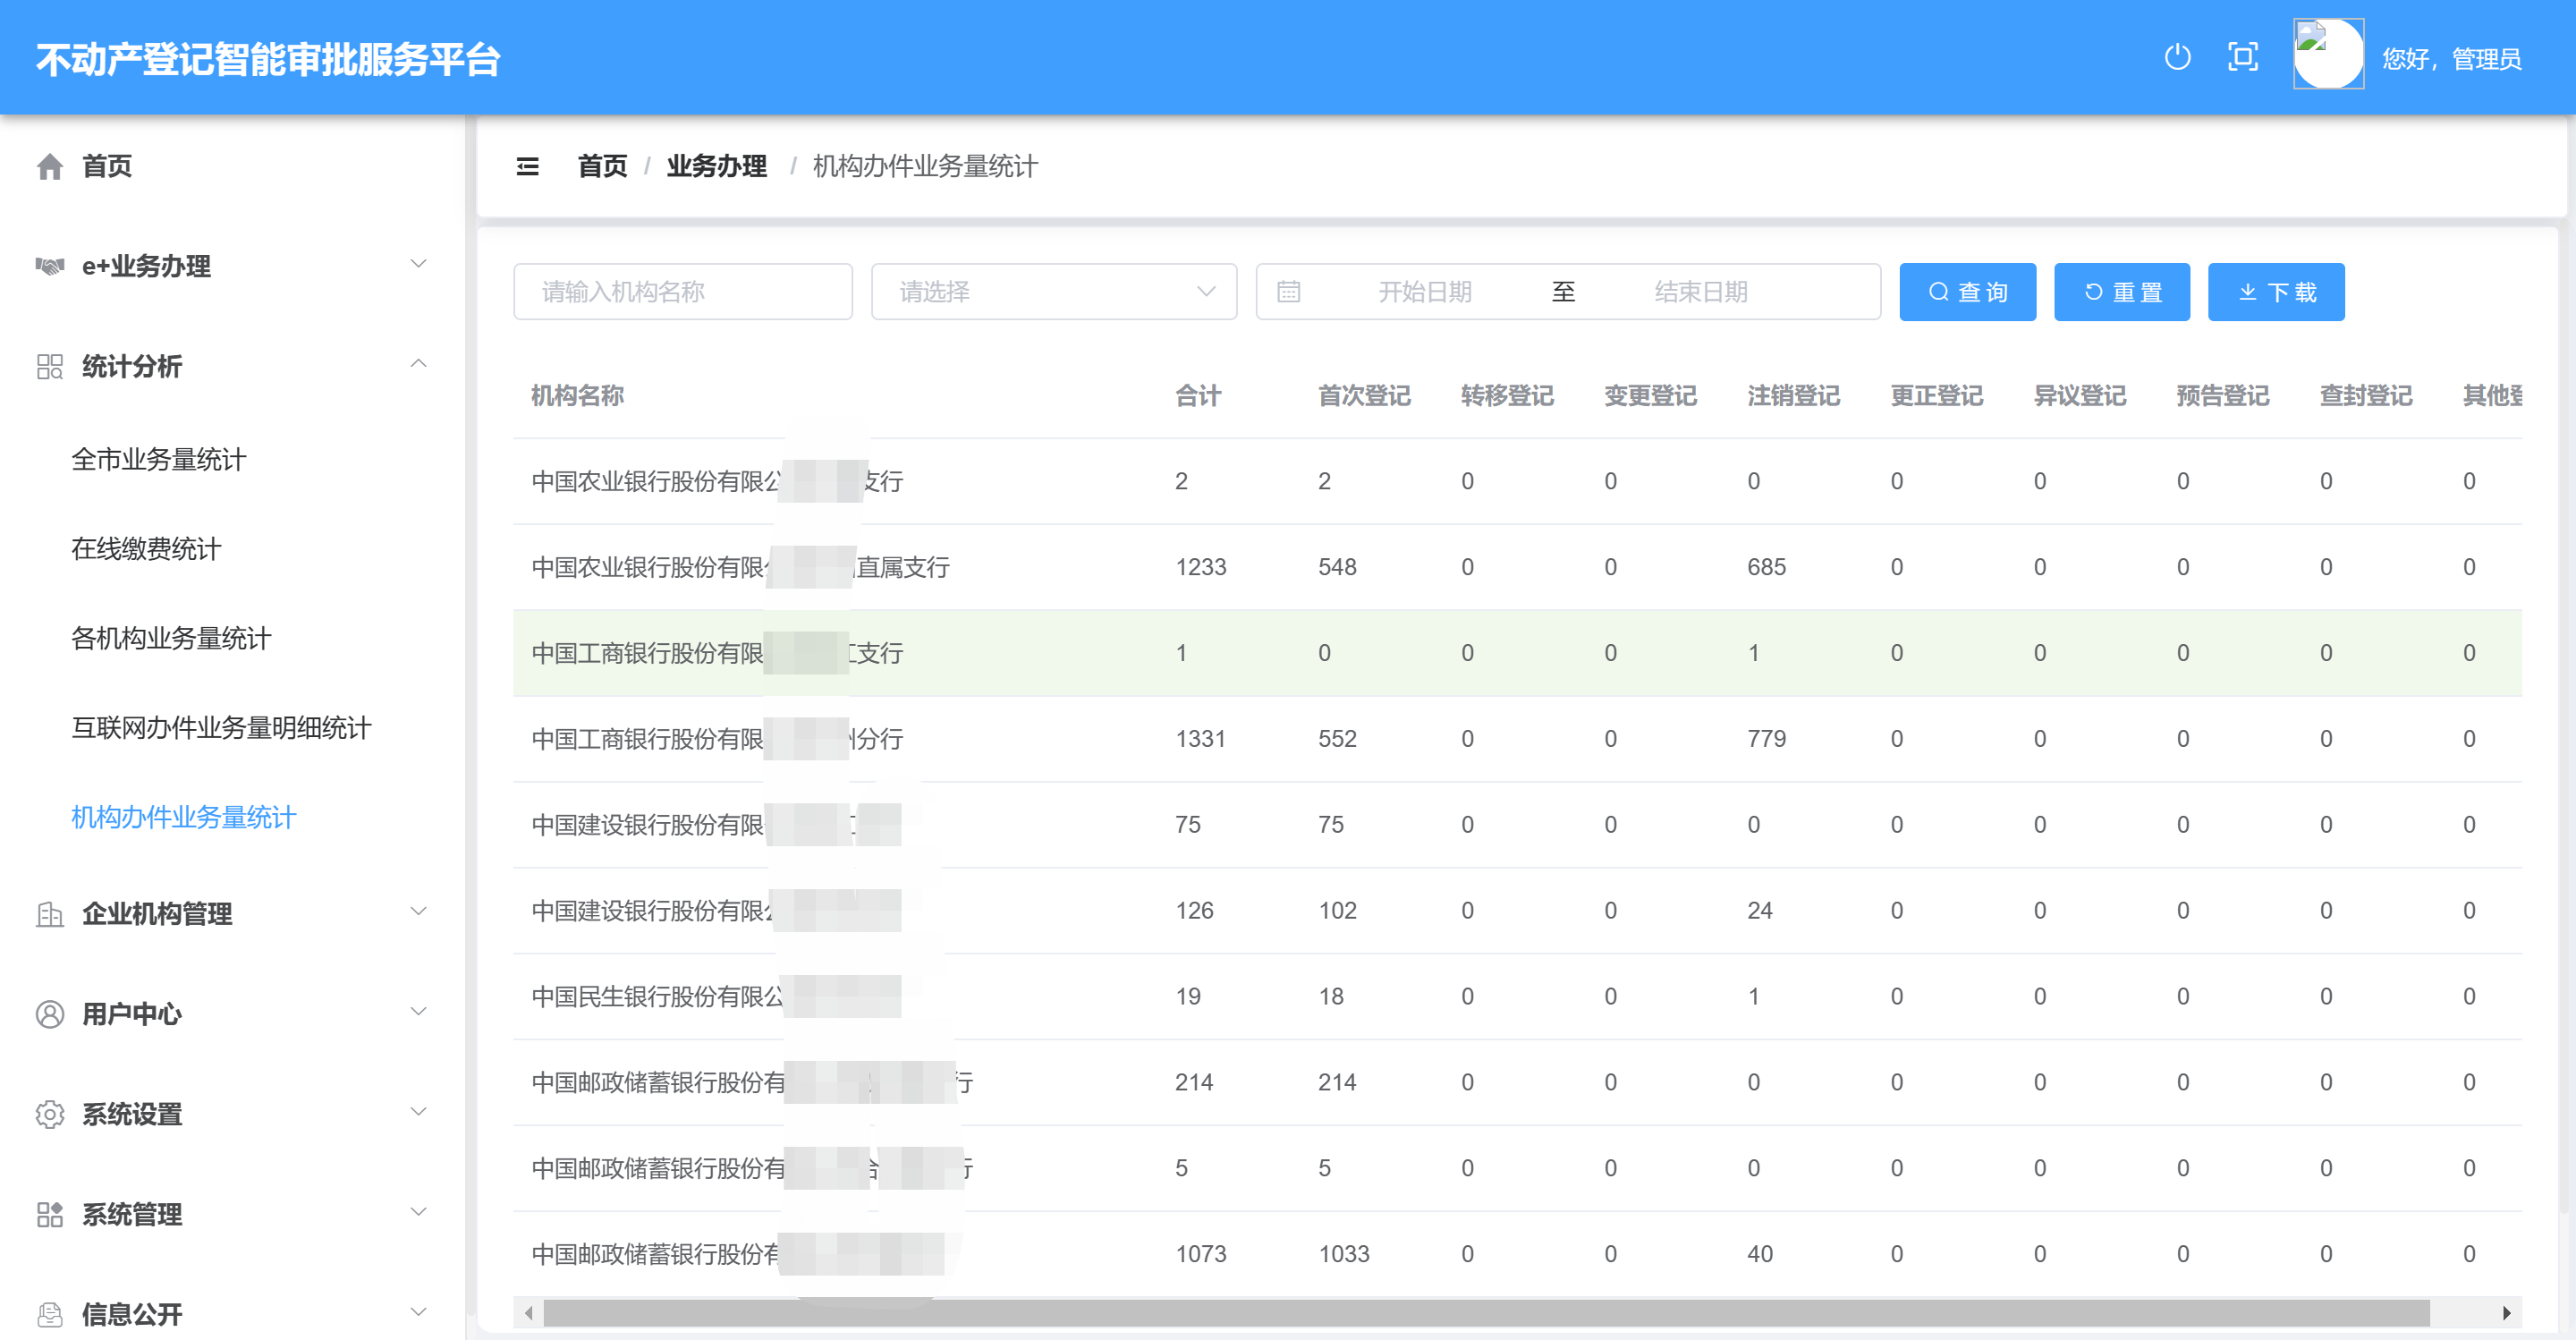The height and width of the screenshot is (1340, 2576).
Task: Open 首页 in the sidebar
Action: coord(107,166)
